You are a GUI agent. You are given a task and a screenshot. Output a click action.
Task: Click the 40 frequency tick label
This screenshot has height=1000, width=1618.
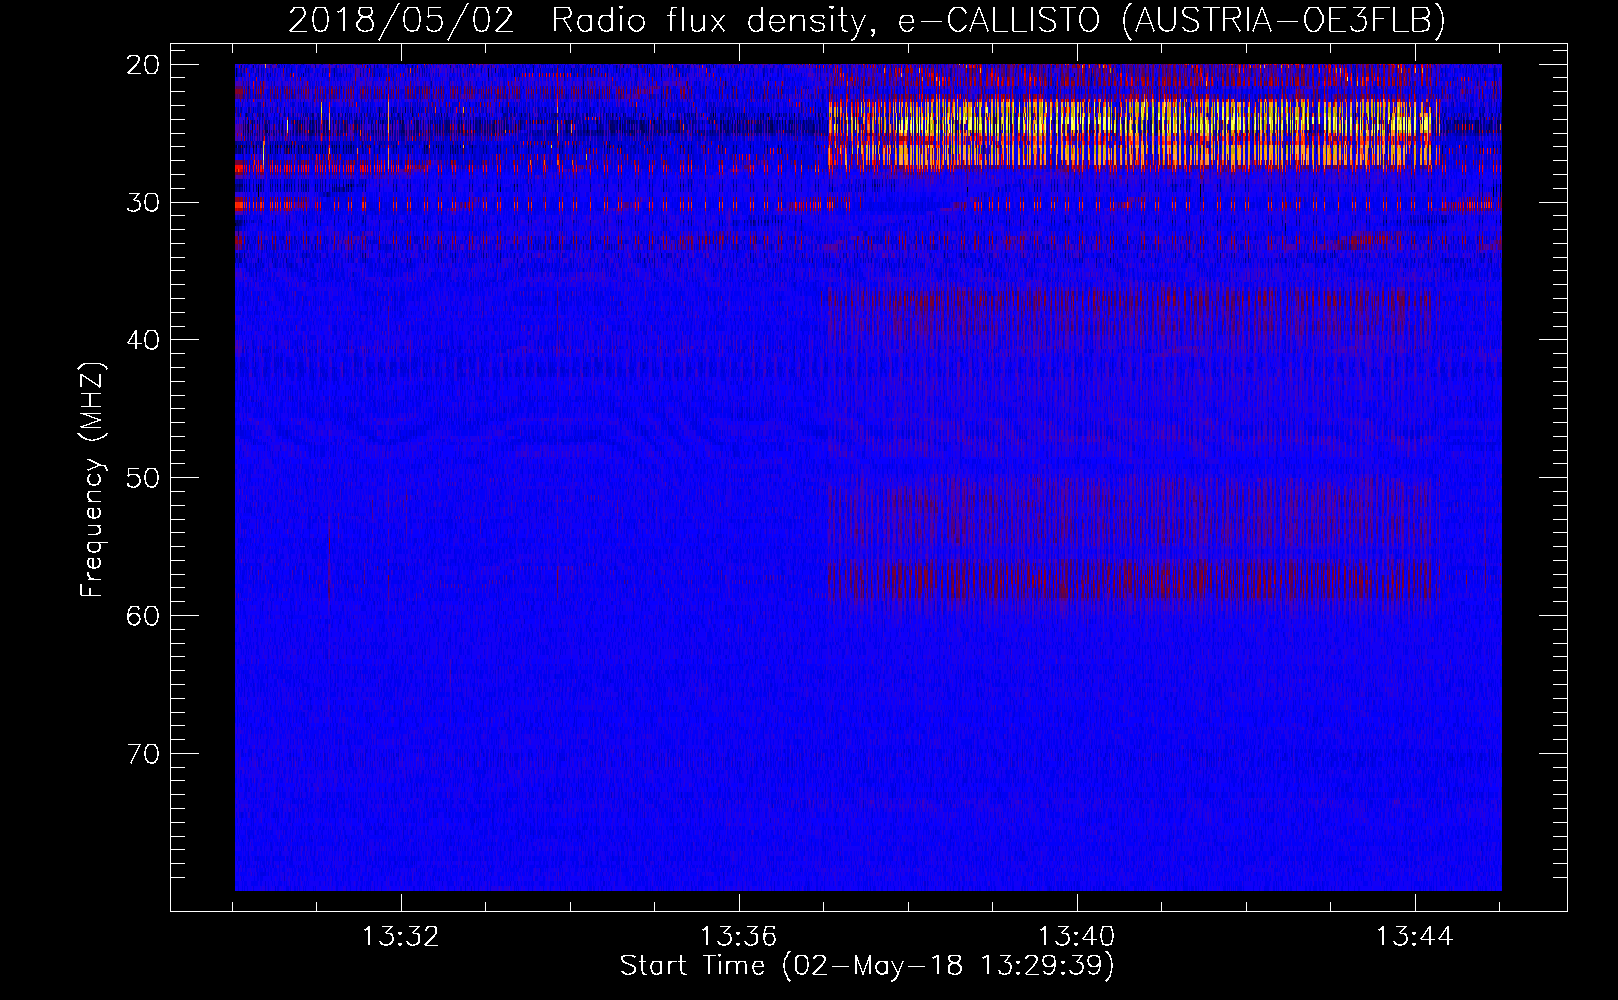tap(144, 340)
